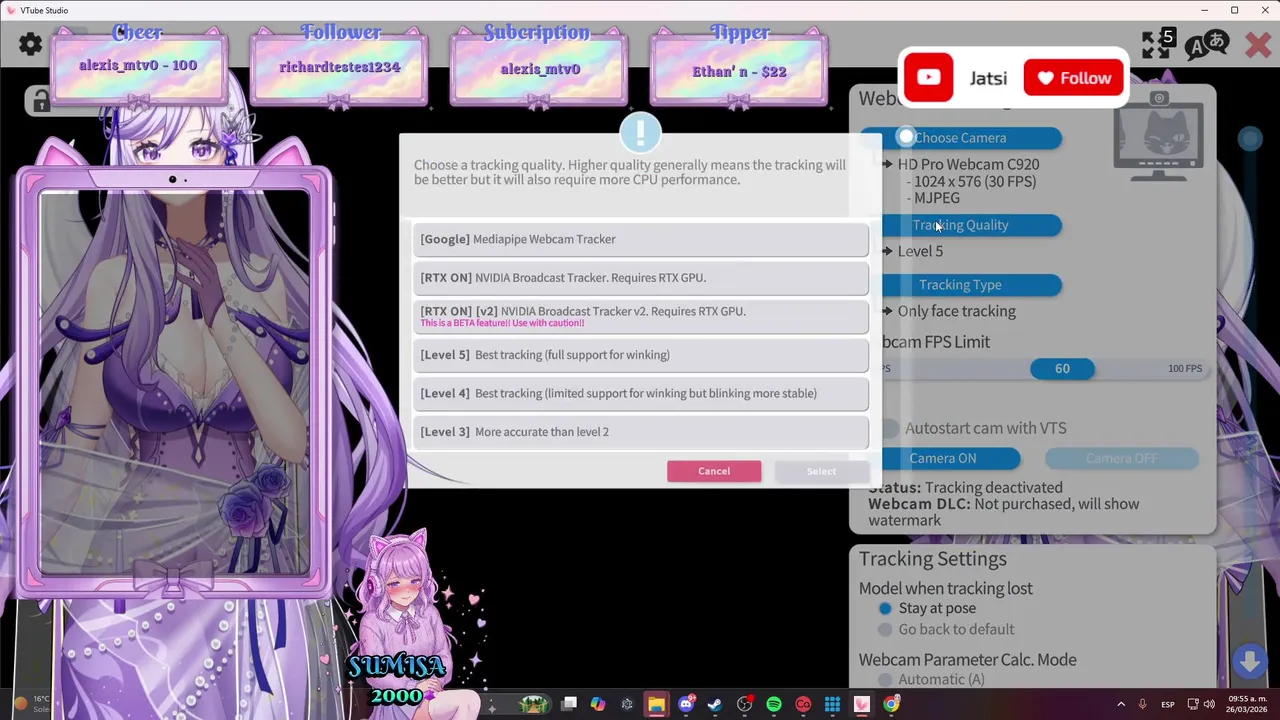Click the Select button in the dialog
The image size is (1280, 720).
coord(821,471)
